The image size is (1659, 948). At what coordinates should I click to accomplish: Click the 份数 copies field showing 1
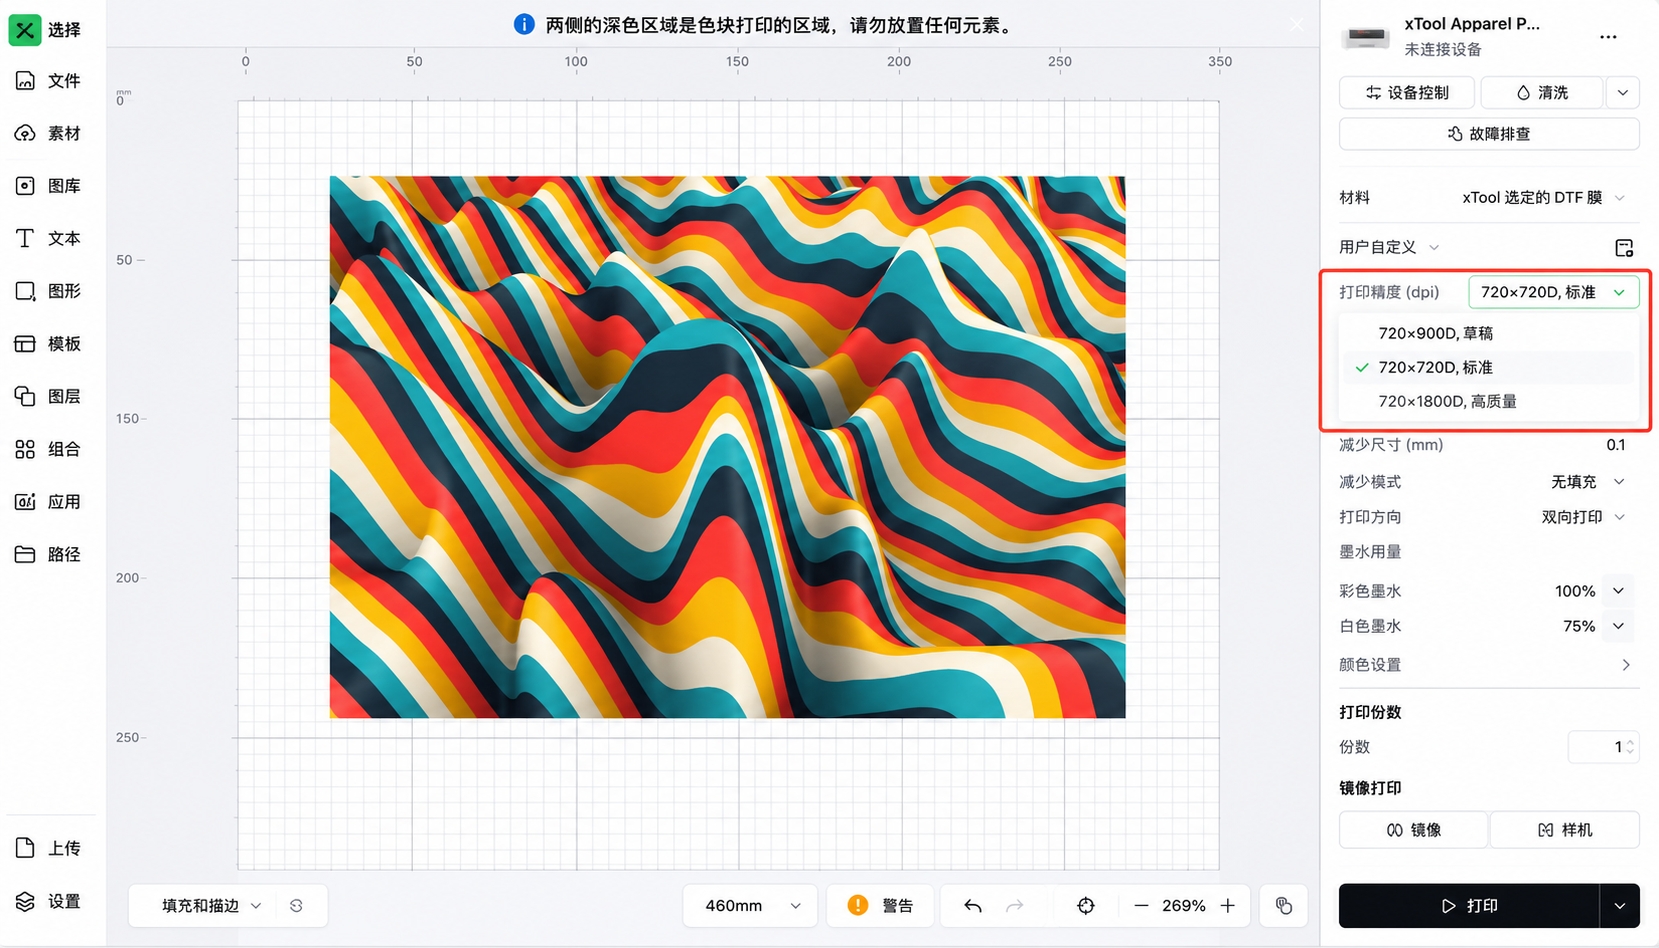point(1603,747)
